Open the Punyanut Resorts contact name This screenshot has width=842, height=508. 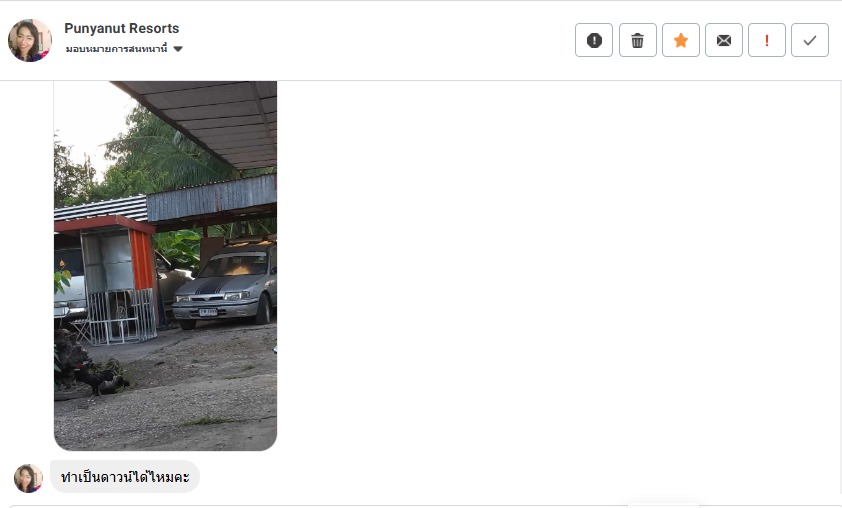tap(122, 28)
